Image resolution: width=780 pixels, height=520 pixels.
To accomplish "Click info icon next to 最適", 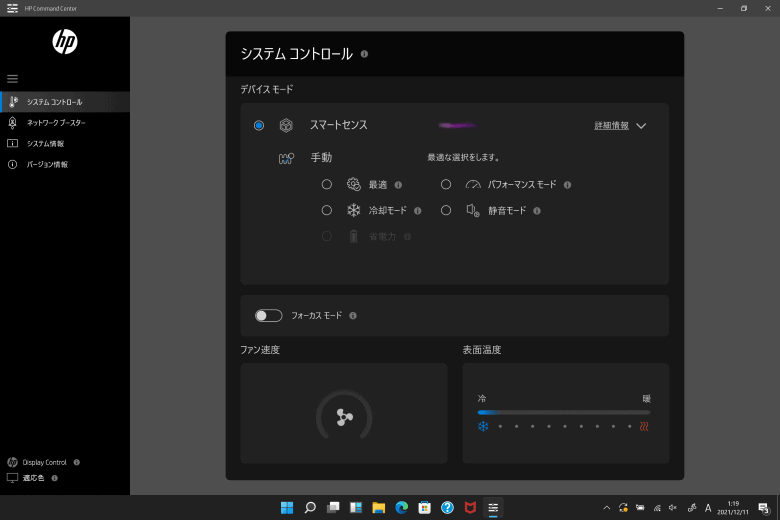I will click(398, 185).
